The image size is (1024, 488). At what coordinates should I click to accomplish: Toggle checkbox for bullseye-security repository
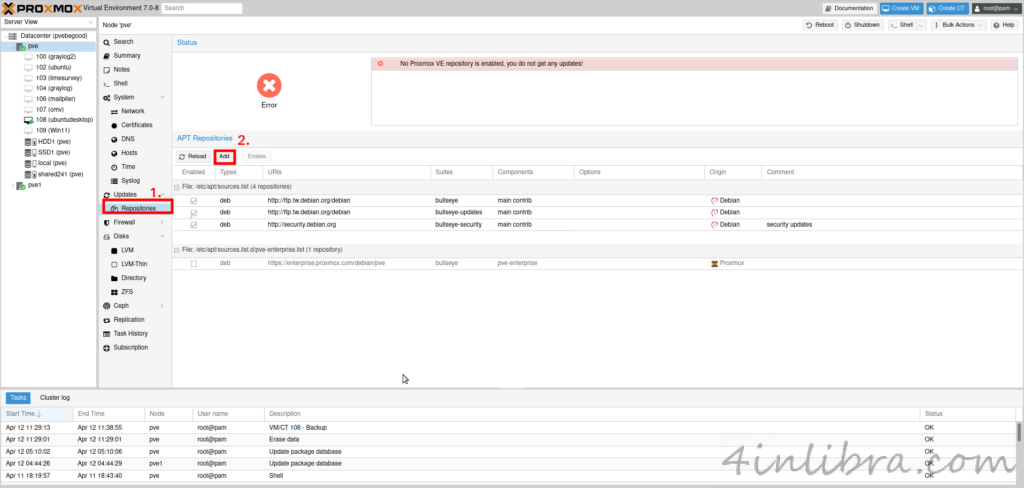[x=194, y=225]
